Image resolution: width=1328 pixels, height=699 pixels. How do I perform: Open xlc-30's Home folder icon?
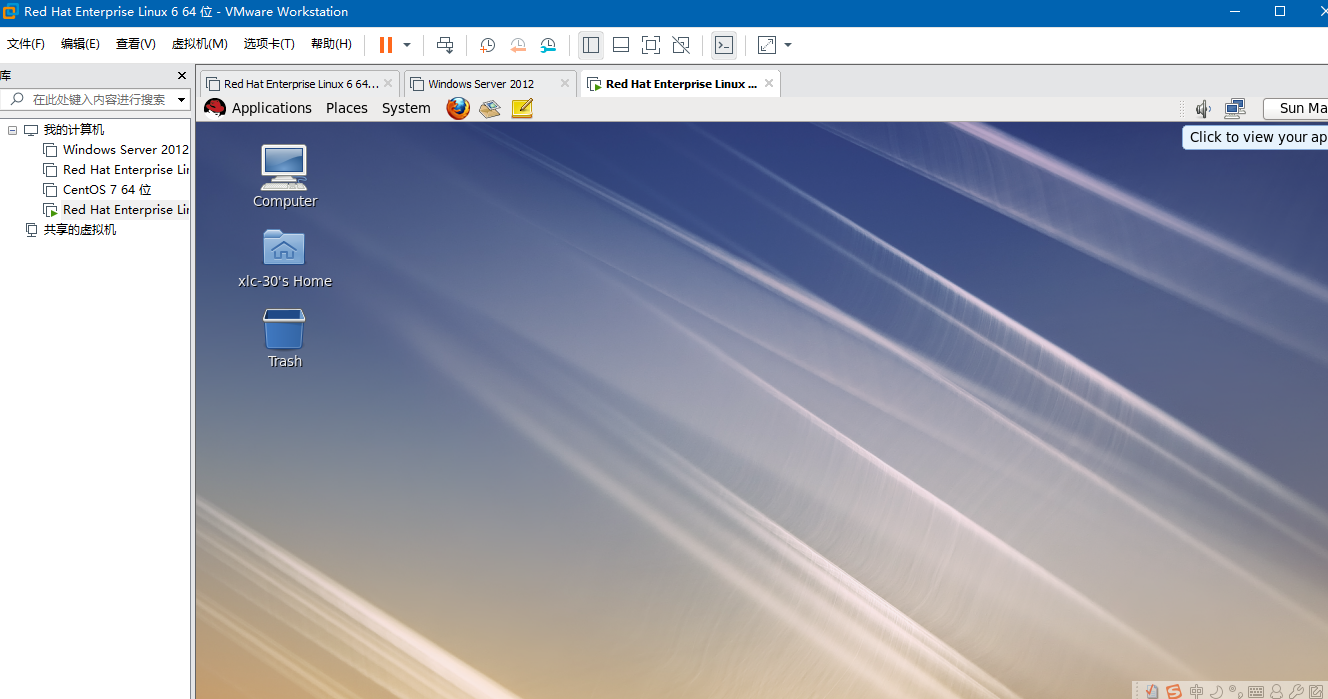tap(285, 257)
